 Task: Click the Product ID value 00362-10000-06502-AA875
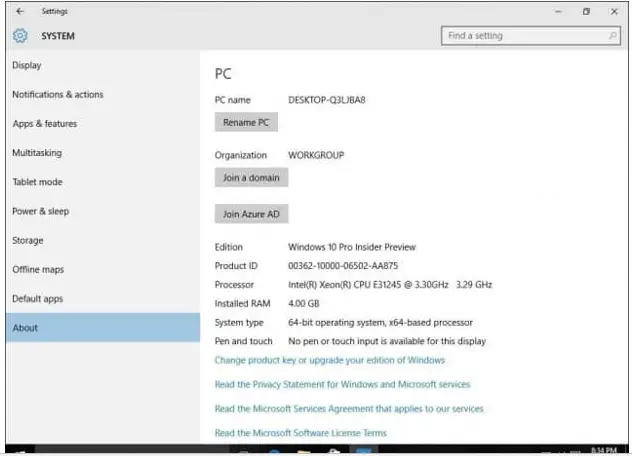tap(343, 266)
